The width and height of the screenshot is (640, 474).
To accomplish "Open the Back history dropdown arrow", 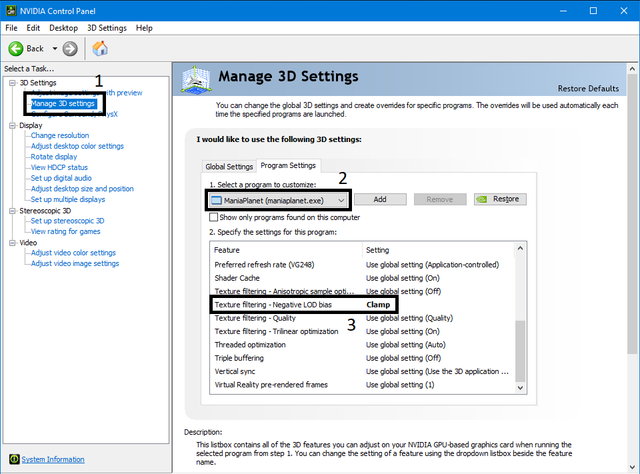I will (55, 49).
